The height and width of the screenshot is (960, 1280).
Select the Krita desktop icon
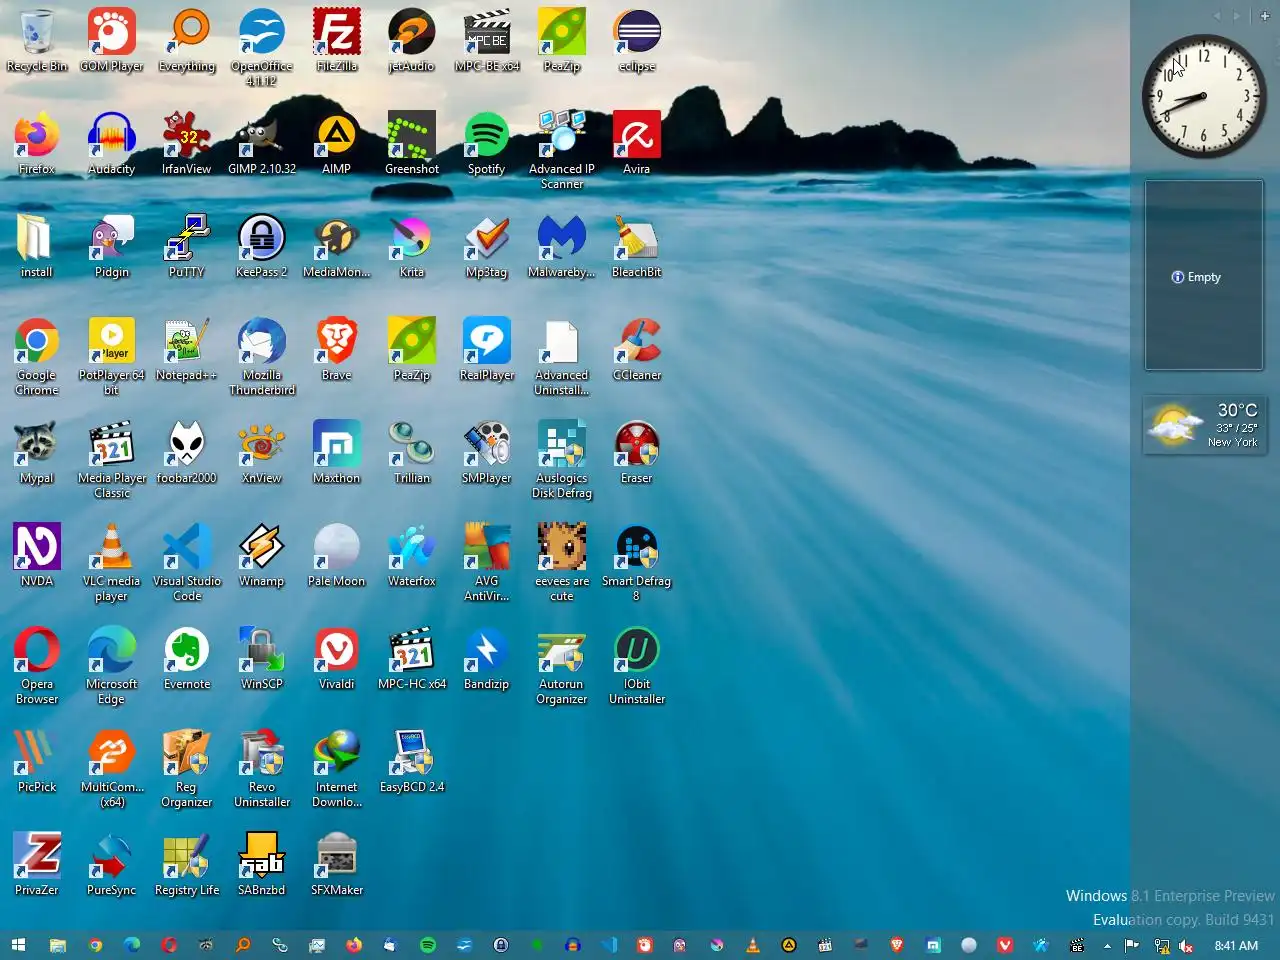pyautogui.click(x=412, y=247)
